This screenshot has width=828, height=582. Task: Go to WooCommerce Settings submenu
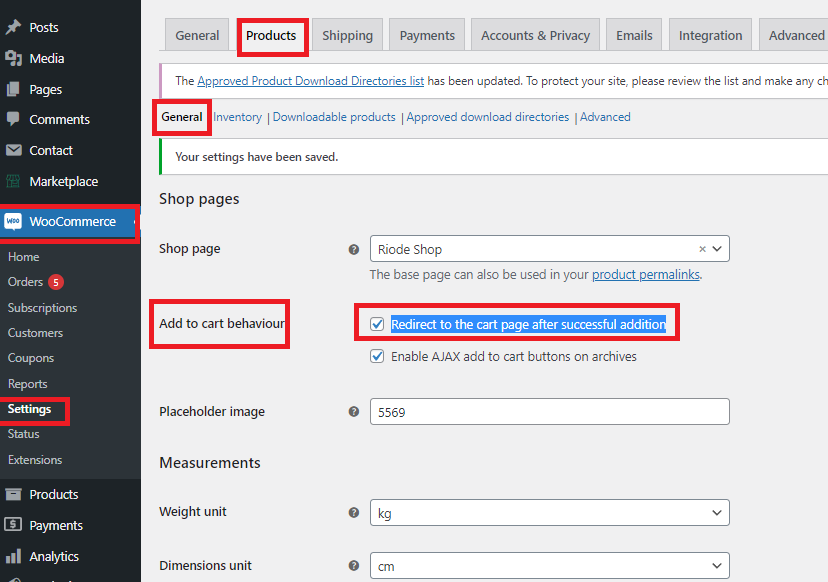click(30, 409)
